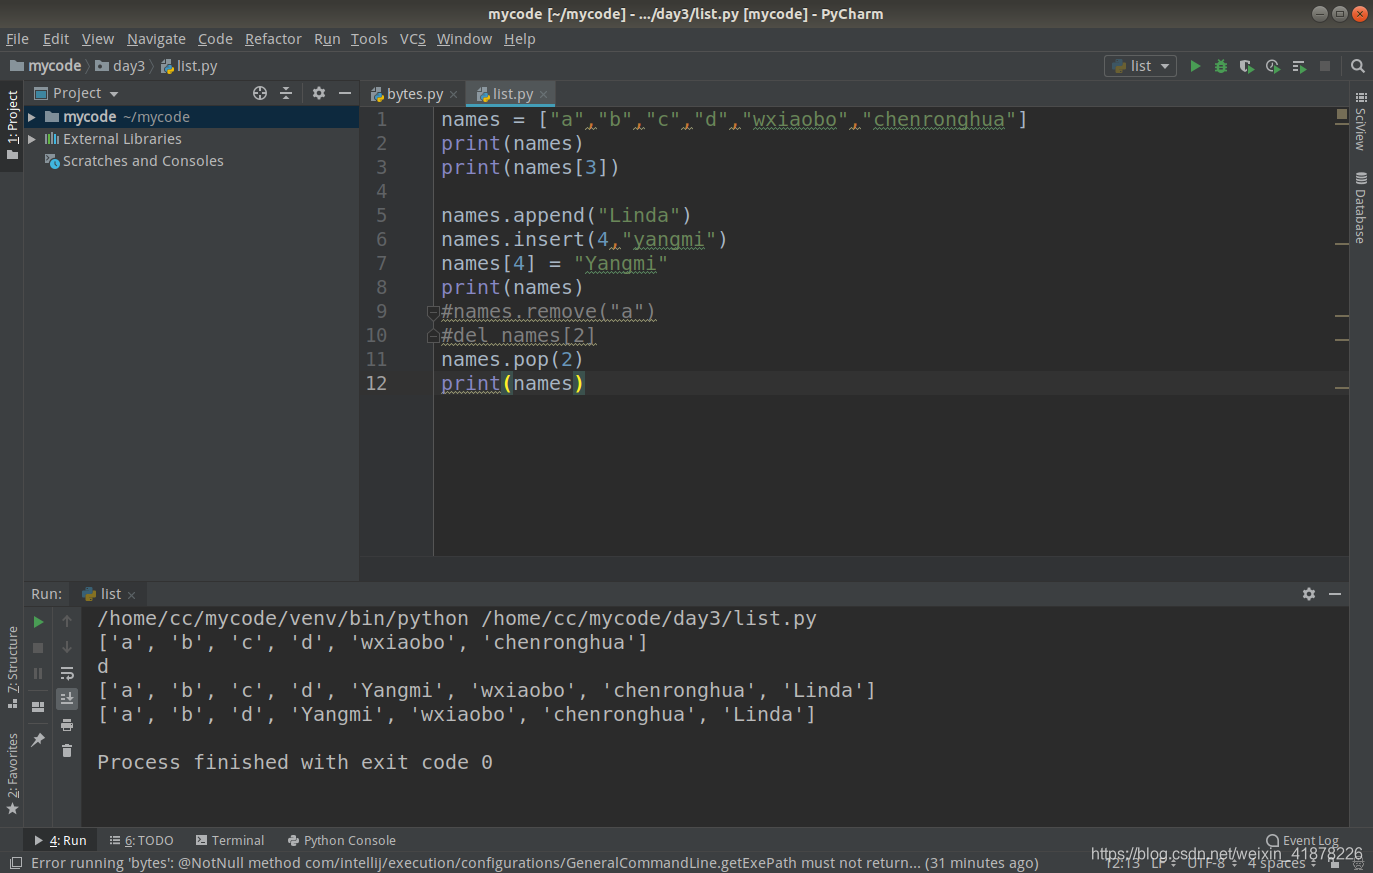Viewport: 1373px width, 873px height.
Task: Change 4 spaces indent setting
Action: [1281, 863]
